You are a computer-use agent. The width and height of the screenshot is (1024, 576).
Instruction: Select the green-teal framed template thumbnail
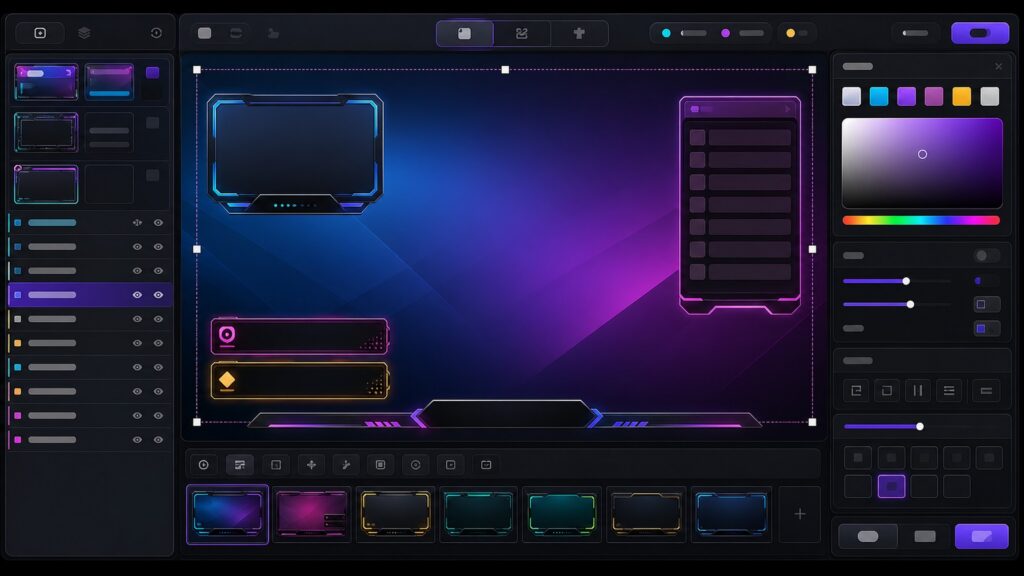pos(562,514)
